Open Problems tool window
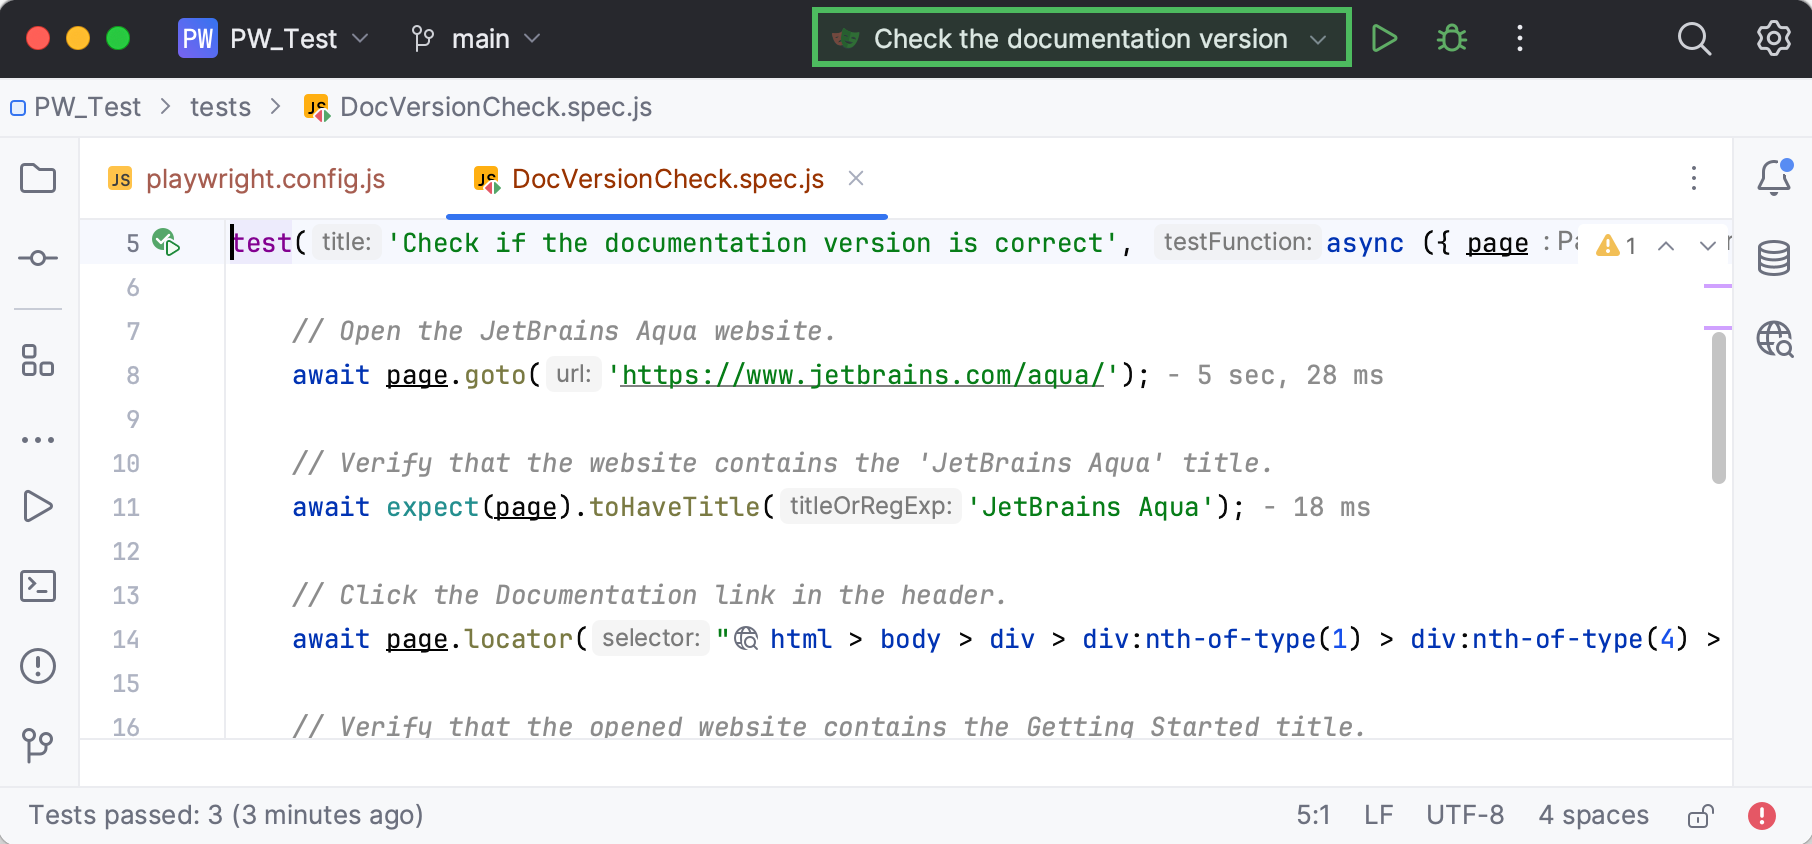Viewport: 1812px width, 844px height. (38, 666)
